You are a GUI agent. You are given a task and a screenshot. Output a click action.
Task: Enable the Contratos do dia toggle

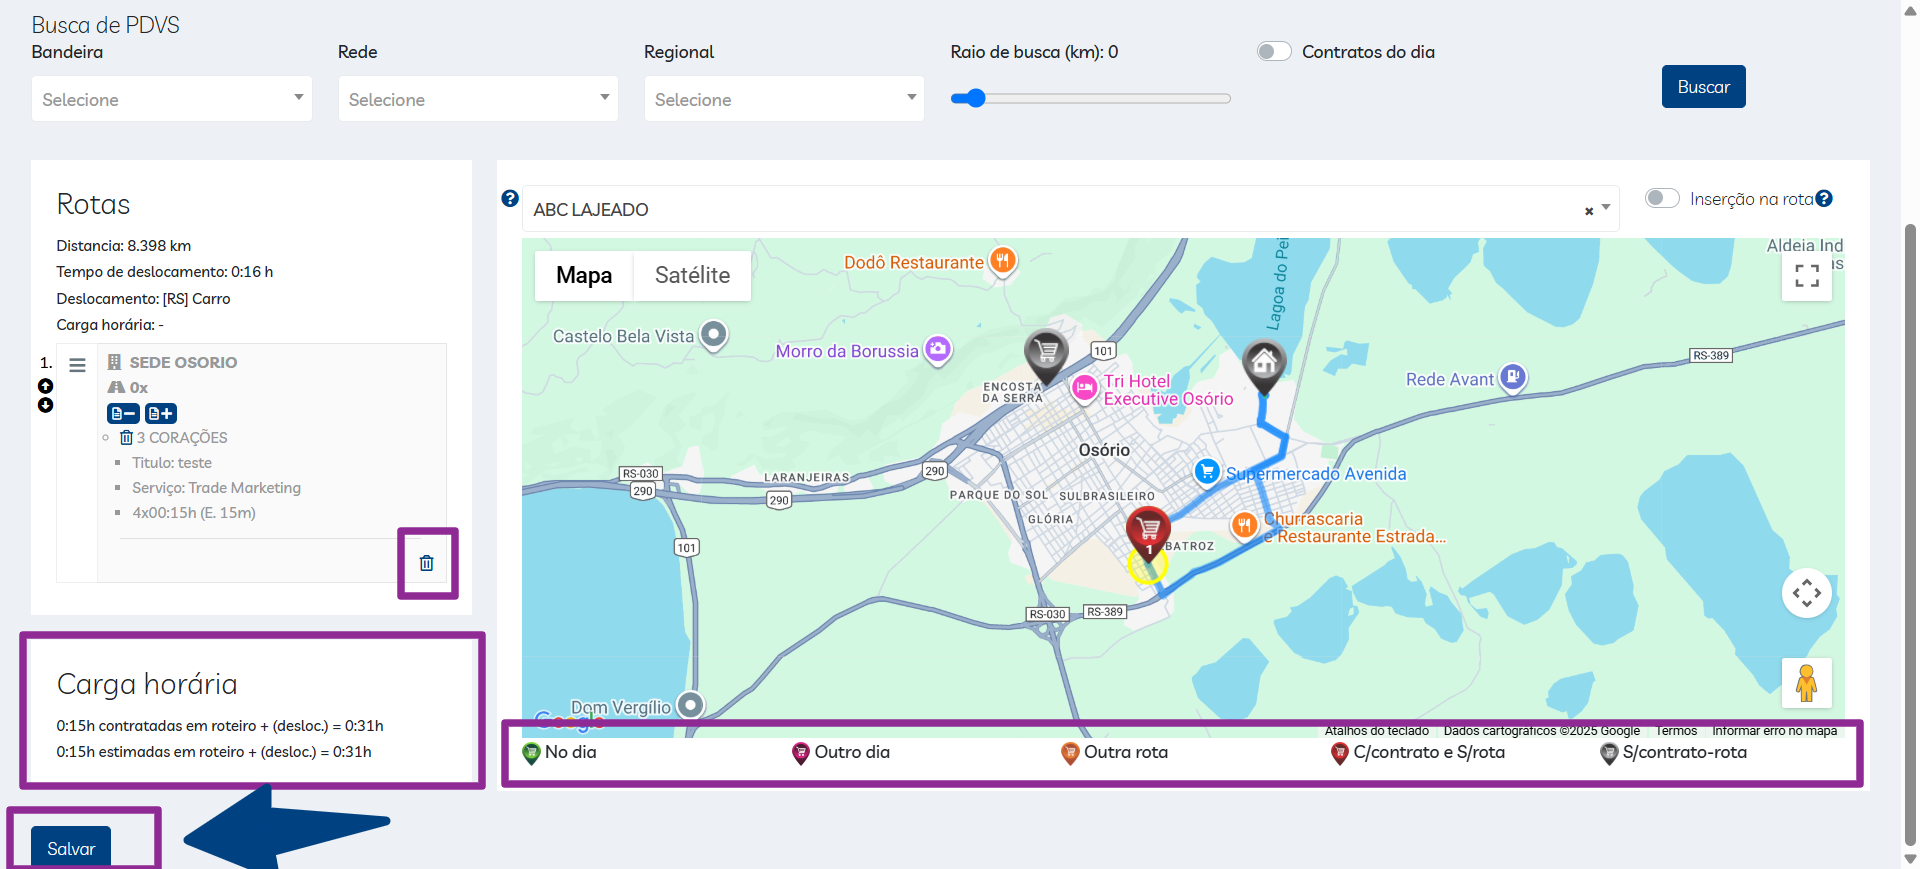(x=1274, y=52)
